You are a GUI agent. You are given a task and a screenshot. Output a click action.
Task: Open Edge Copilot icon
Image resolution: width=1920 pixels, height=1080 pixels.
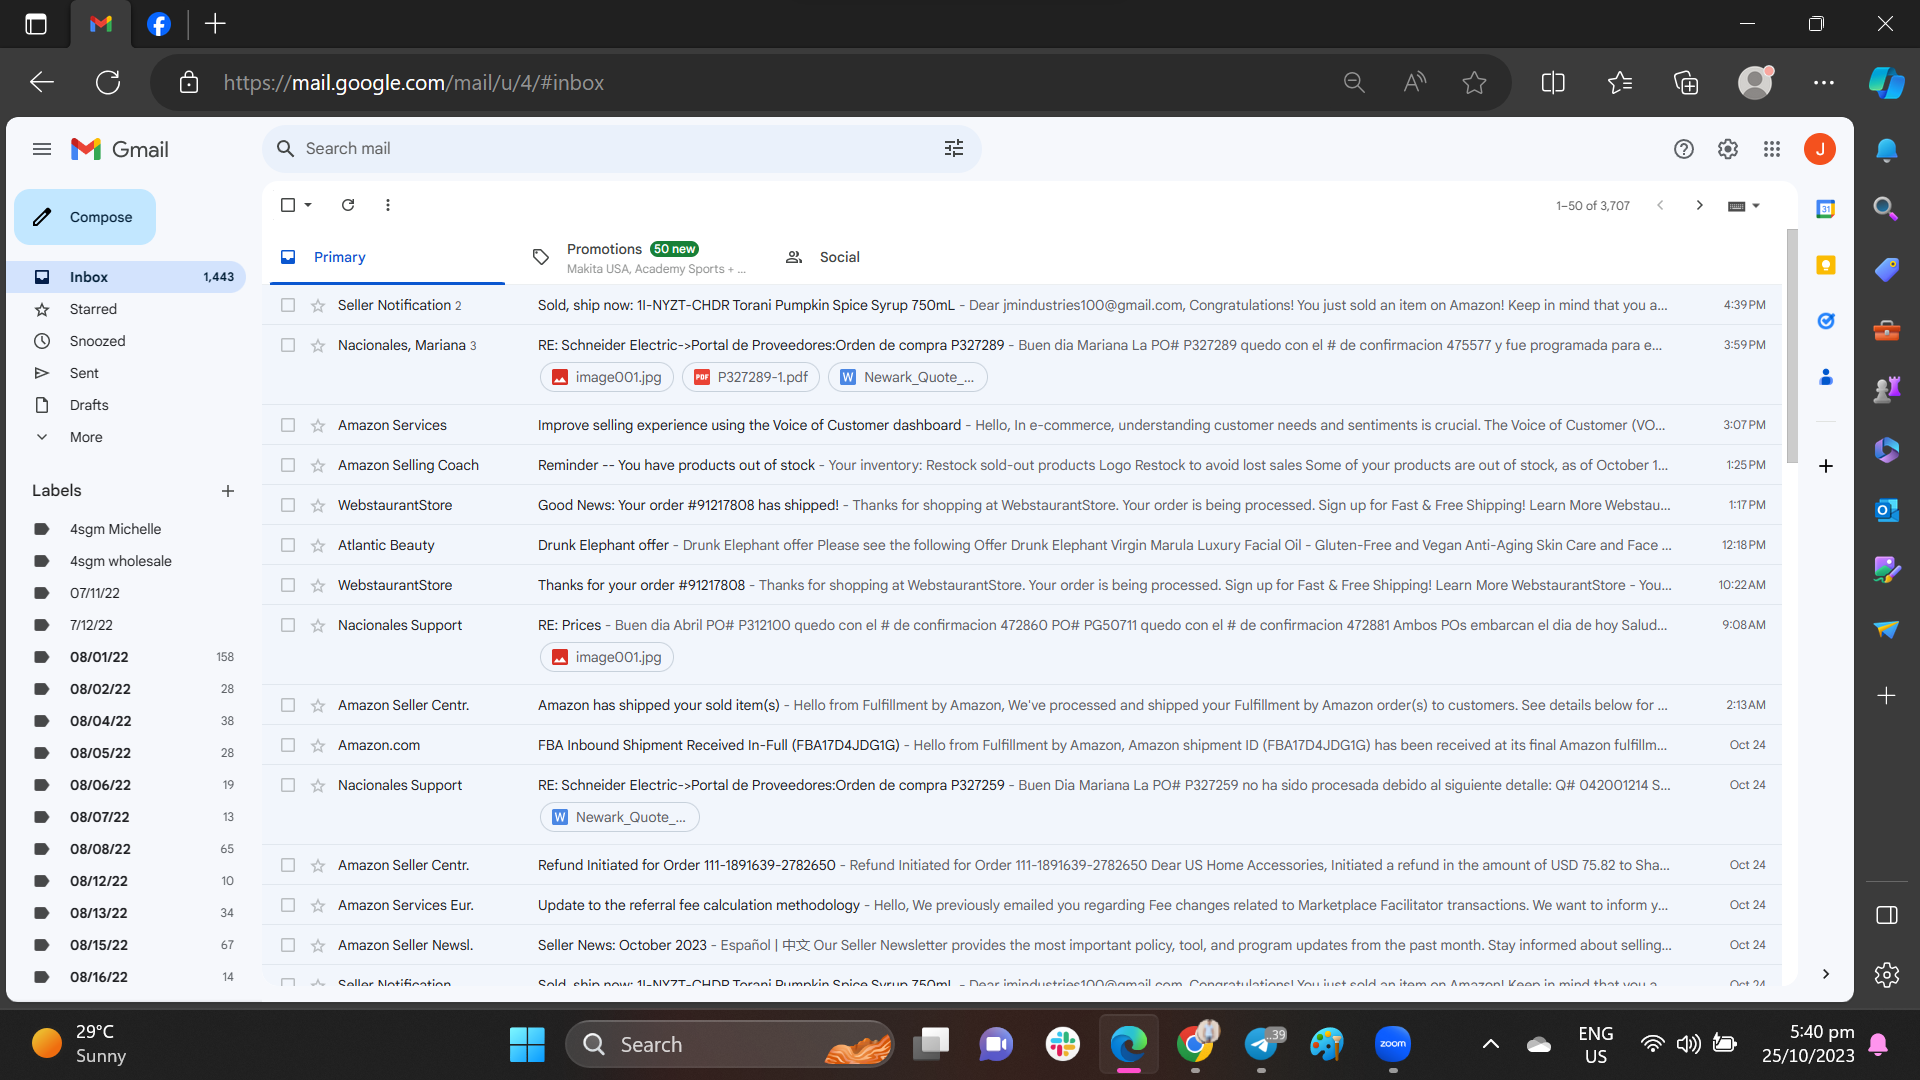coord(1886,83)
